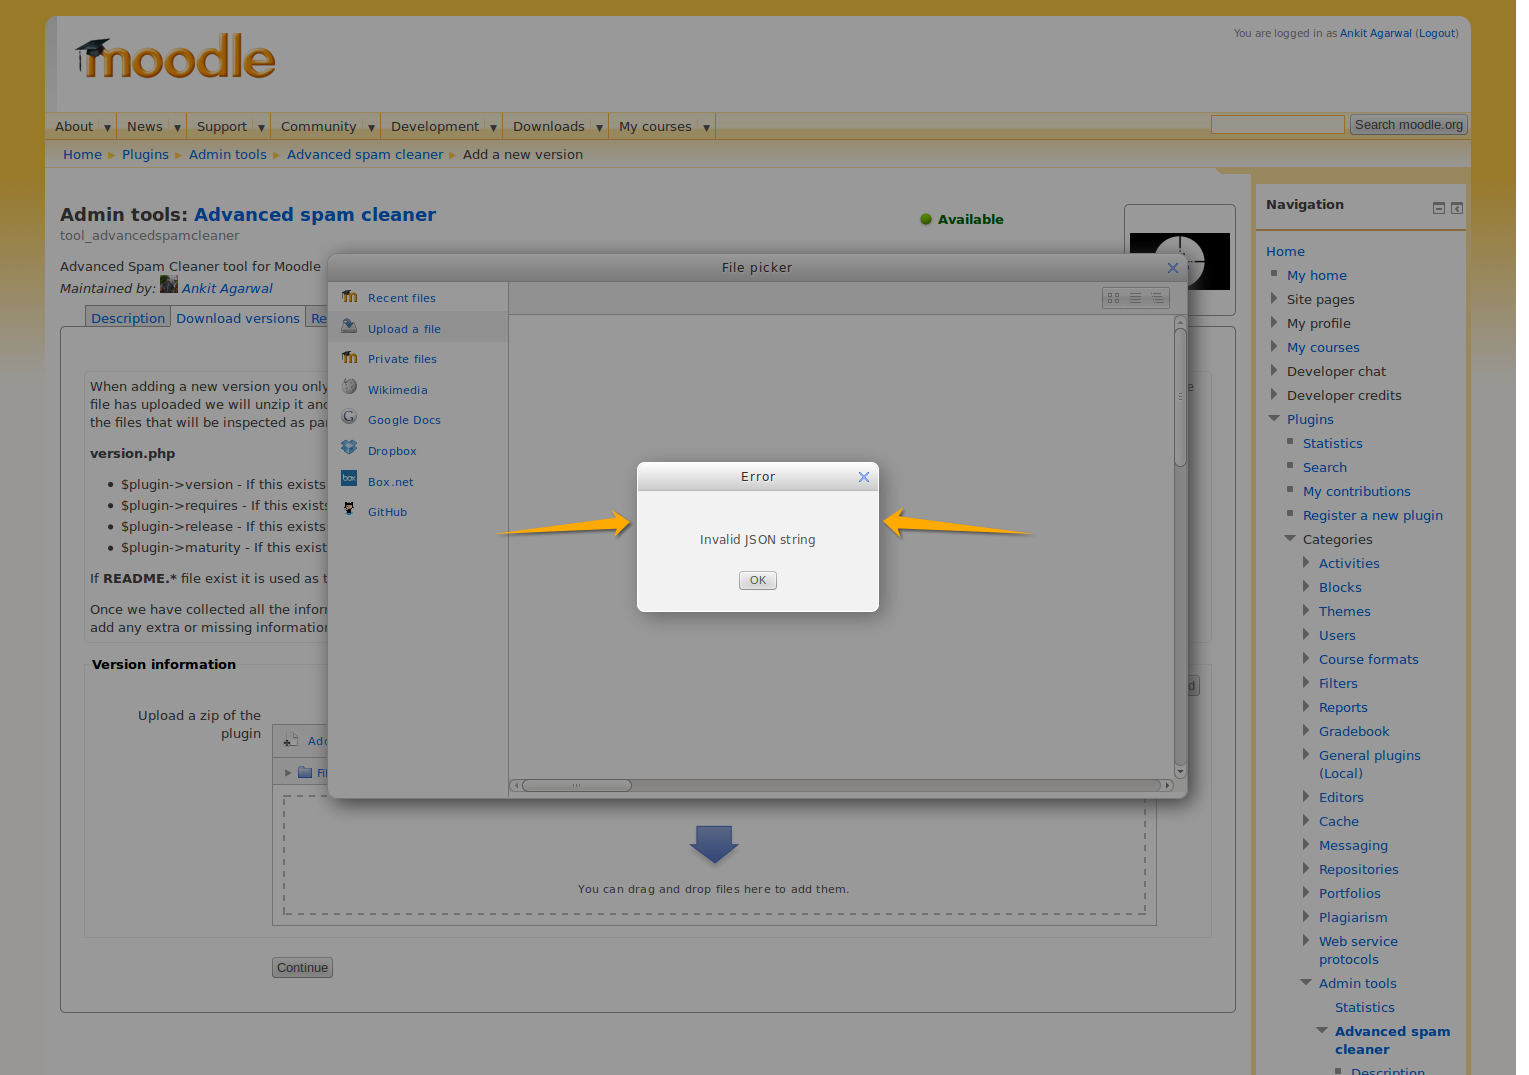Click the Add file icon in upload area
This screenshot has height=1075, width=1529.
tap(291, 741)
